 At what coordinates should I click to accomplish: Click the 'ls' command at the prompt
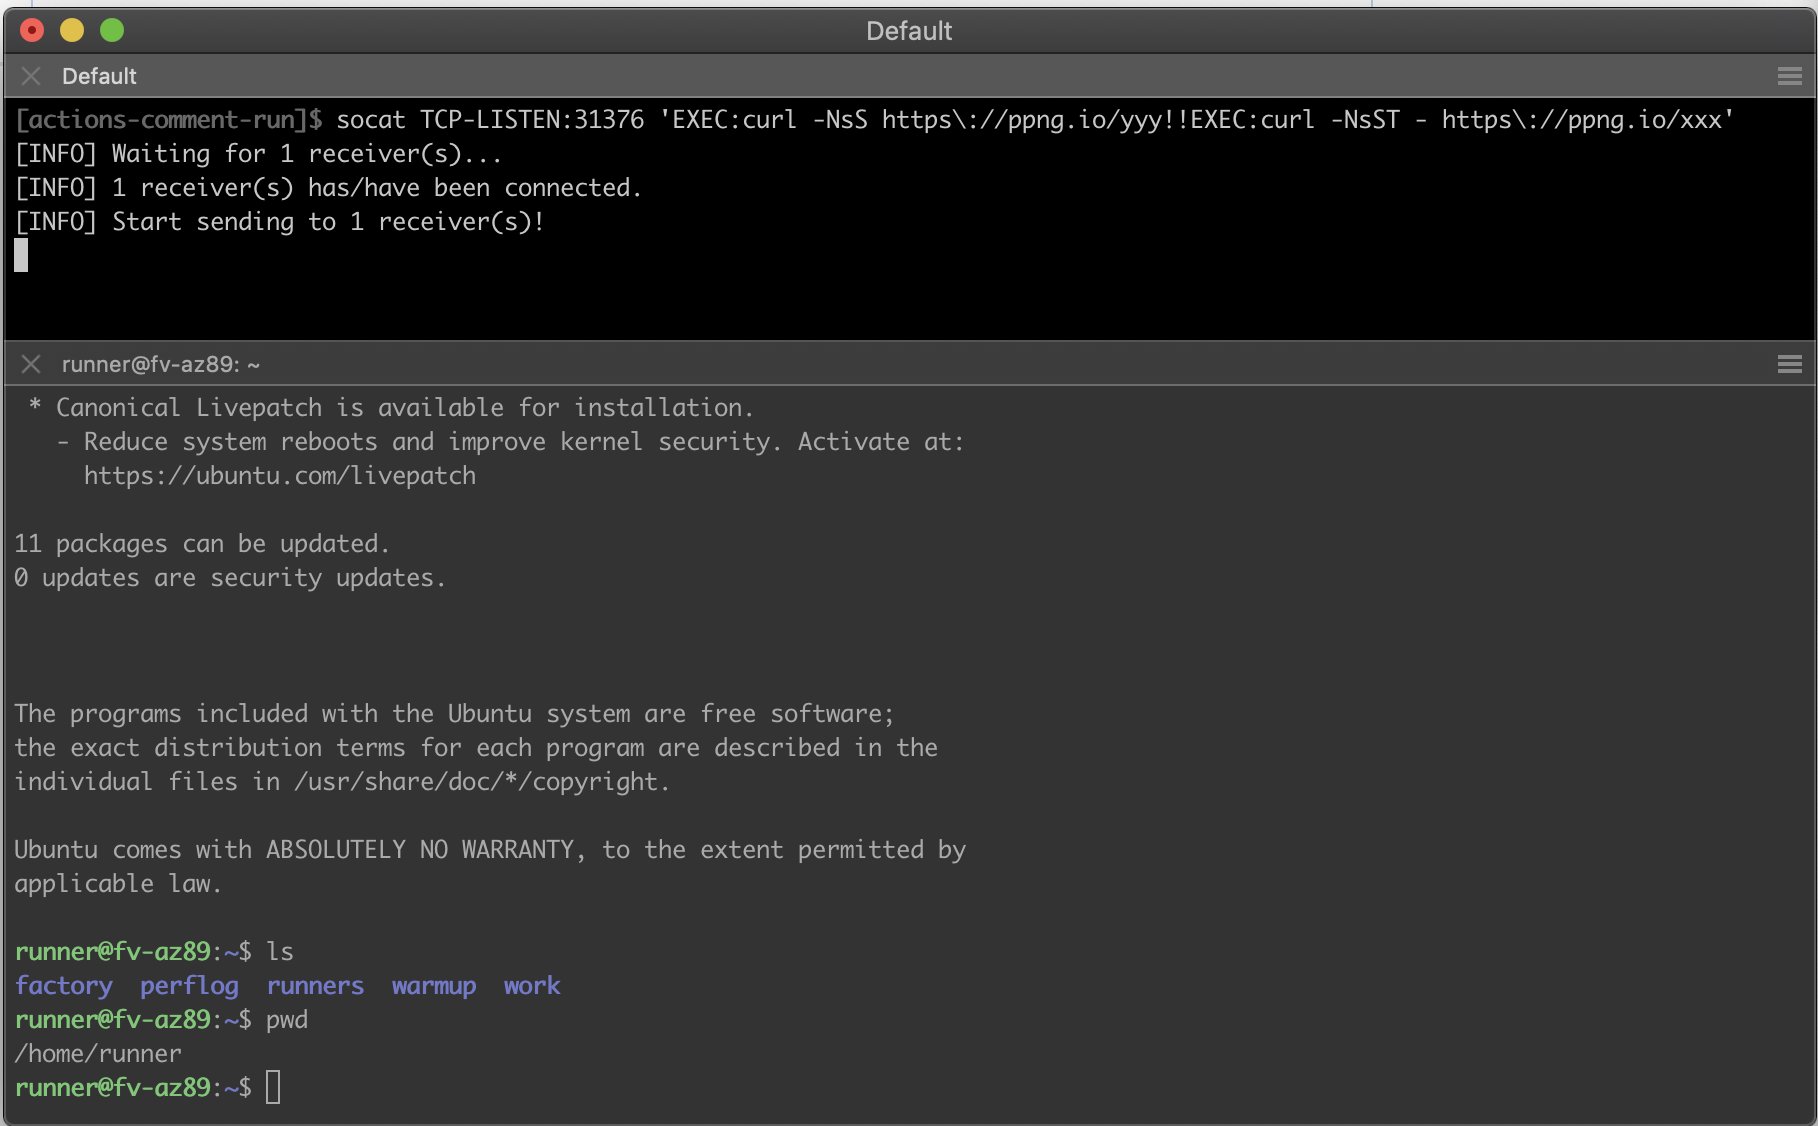pyautogui.click(x=280, y=952)
